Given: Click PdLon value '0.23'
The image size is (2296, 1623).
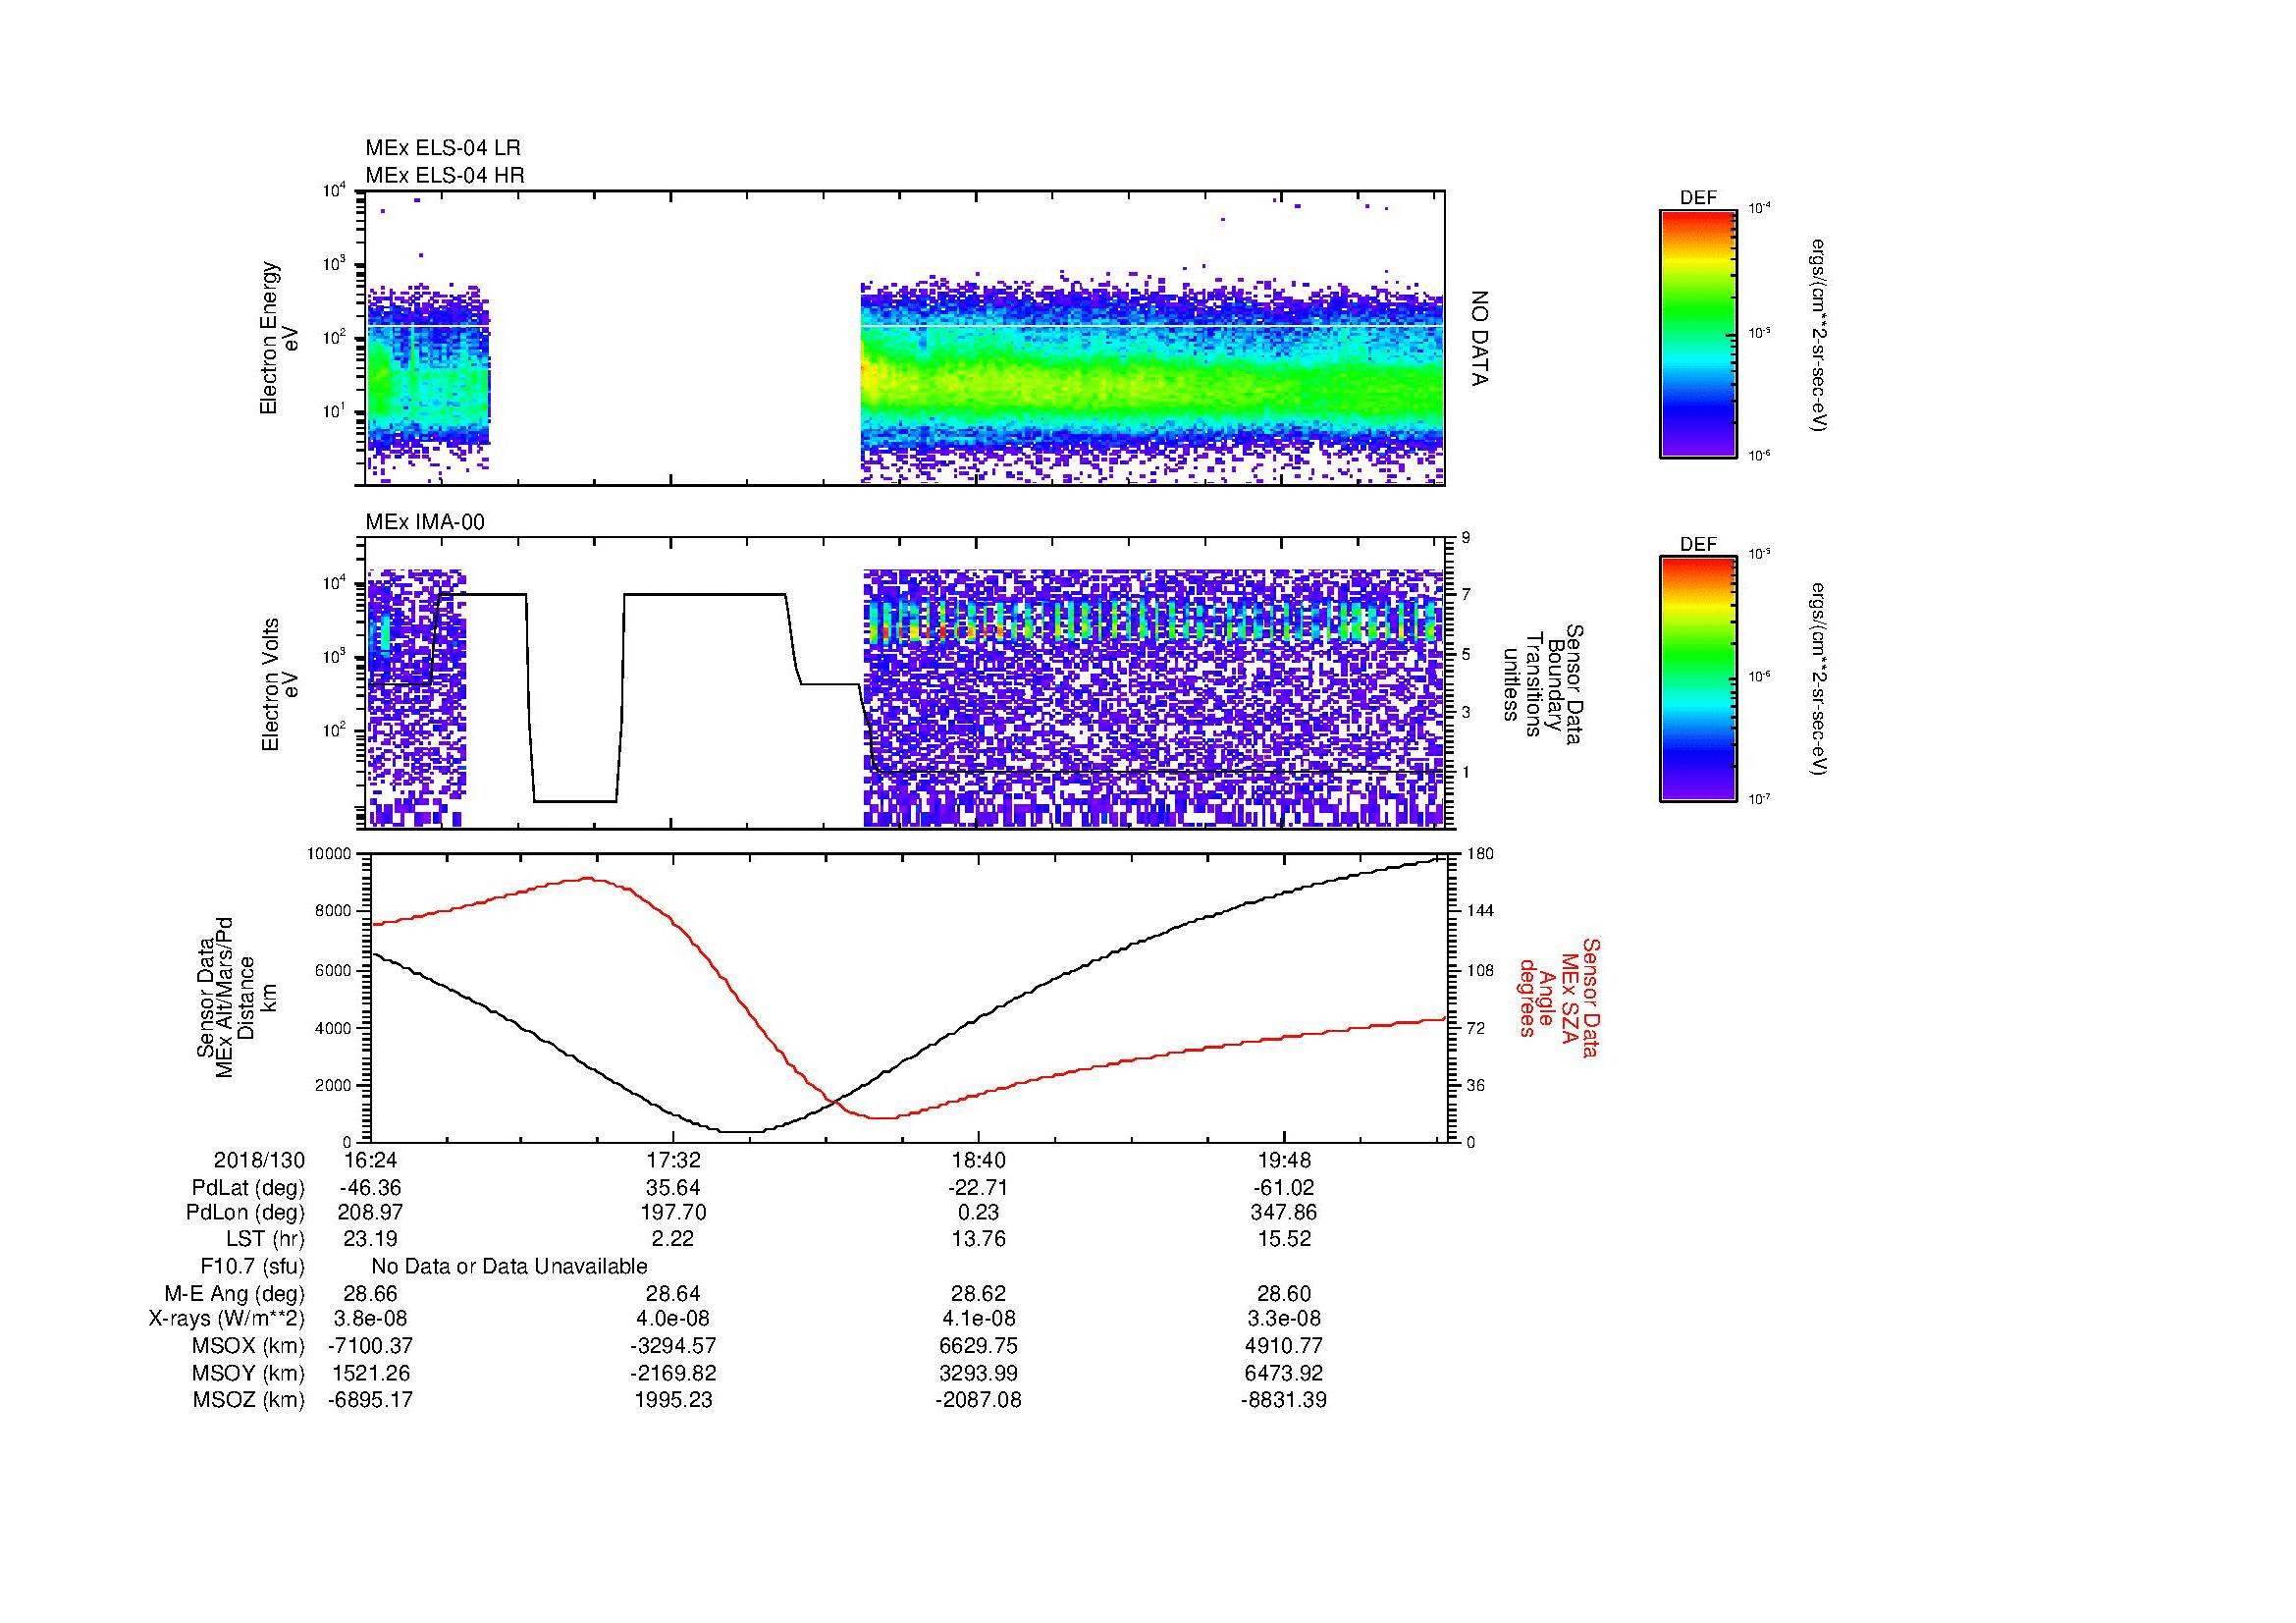Looking at the screenshot, I should (x=979, y=1213).
